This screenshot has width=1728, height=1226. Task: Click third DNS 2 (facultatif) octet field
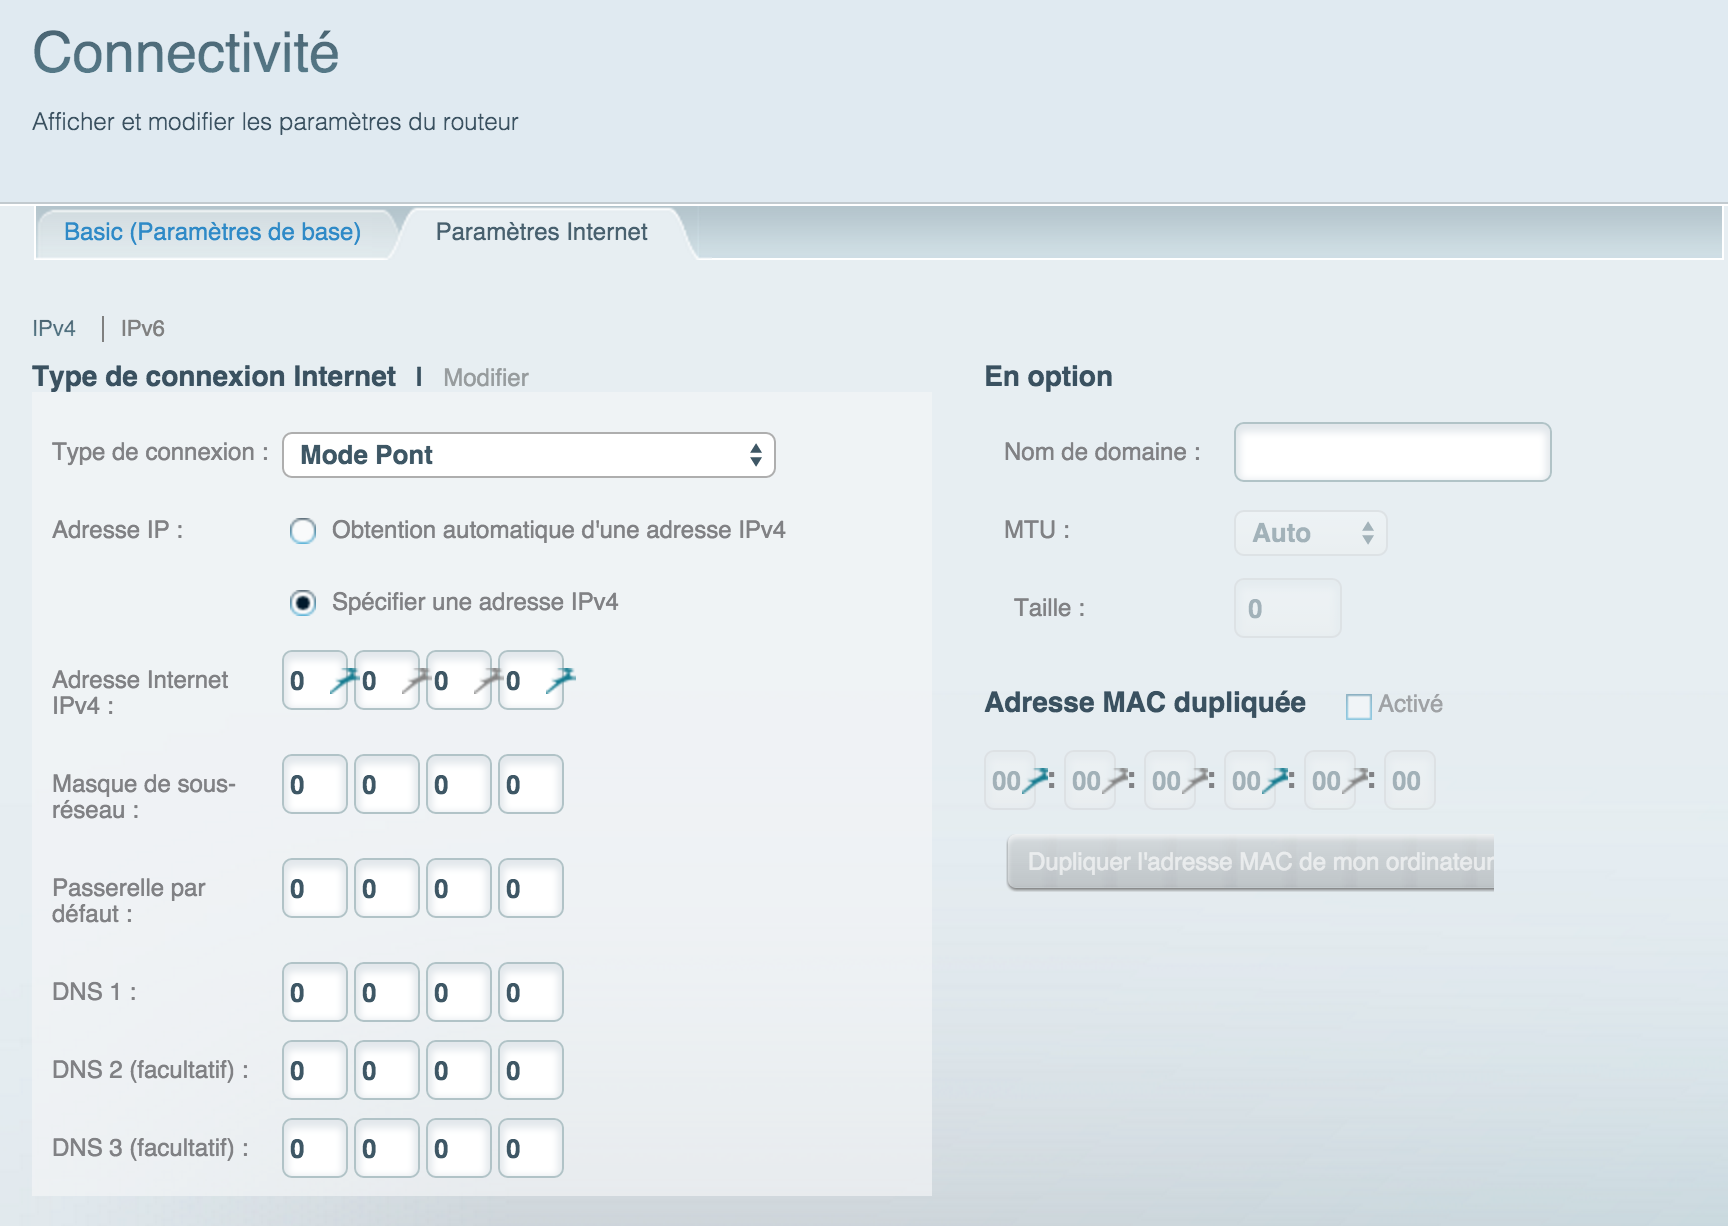[x=459, y=1071]
